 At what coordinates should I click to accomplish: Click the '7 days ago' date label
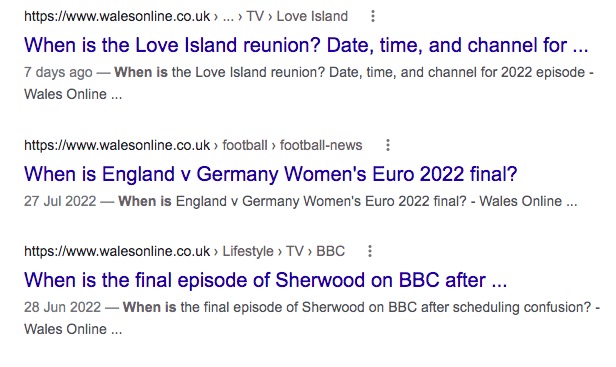58,72
